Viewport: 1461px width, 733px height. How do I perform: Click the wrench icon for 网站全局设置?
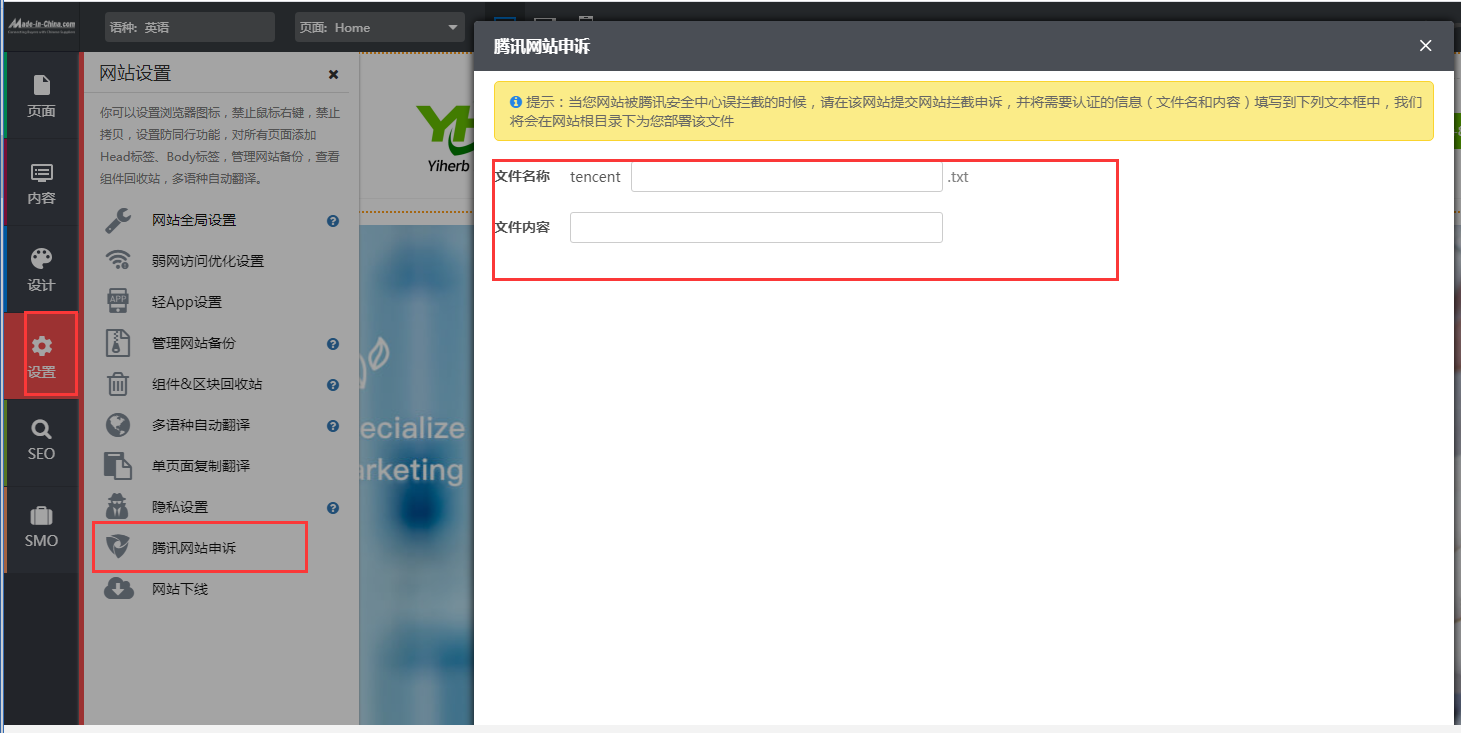(118, 221)
